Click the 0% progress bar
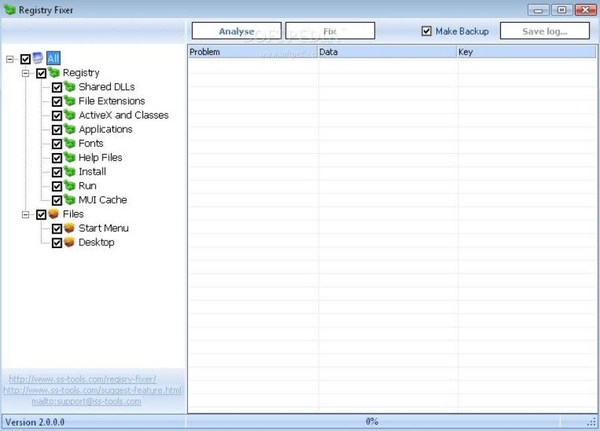This screenshot has width=600, height=431. coord(372,421)
